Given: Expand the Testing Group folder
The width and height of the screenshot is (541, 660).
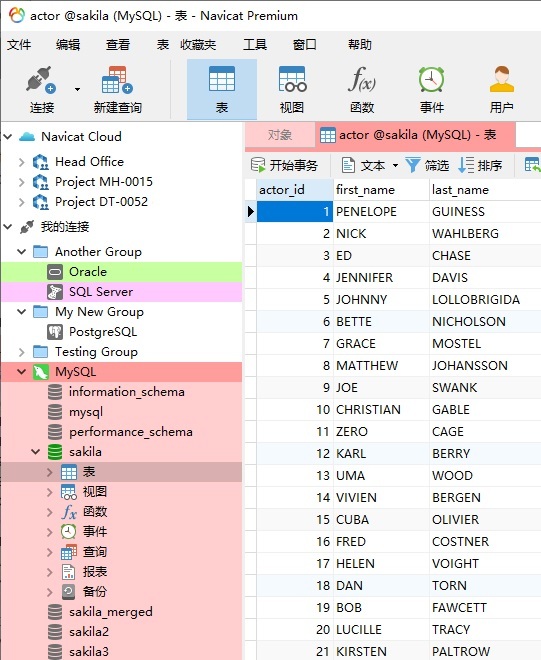Looking at the screenshot, I should [x=21, y=351].
